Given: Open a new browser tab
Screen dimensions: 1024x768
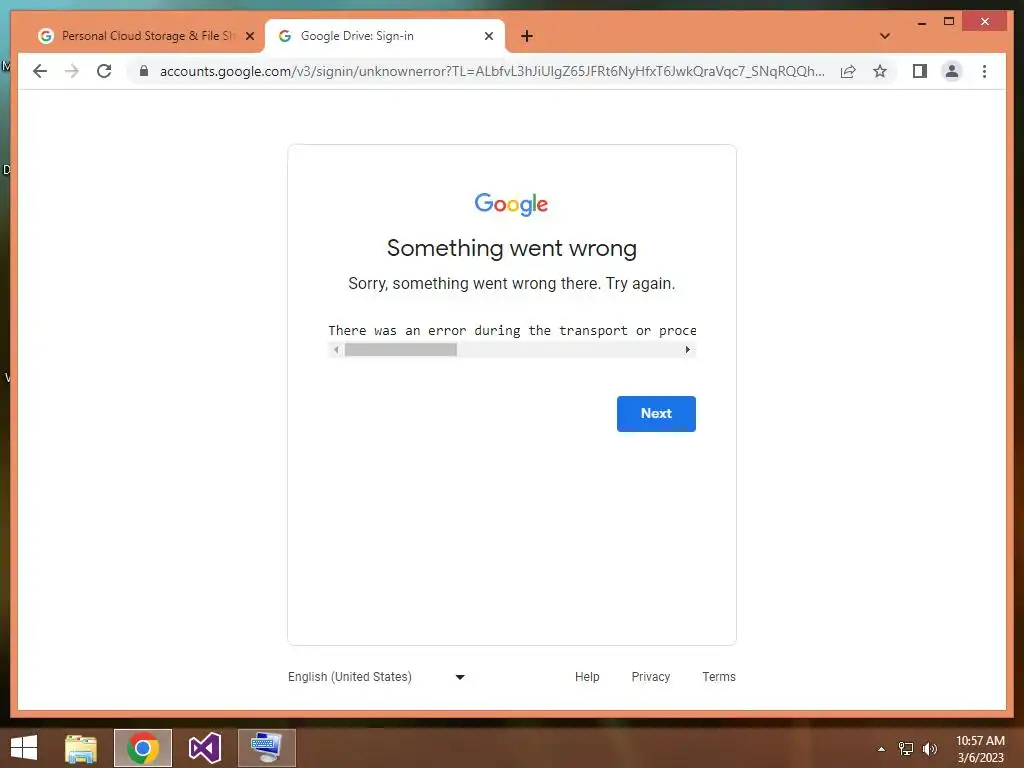Looking at the screenshot, I should (x=526, y=36).
